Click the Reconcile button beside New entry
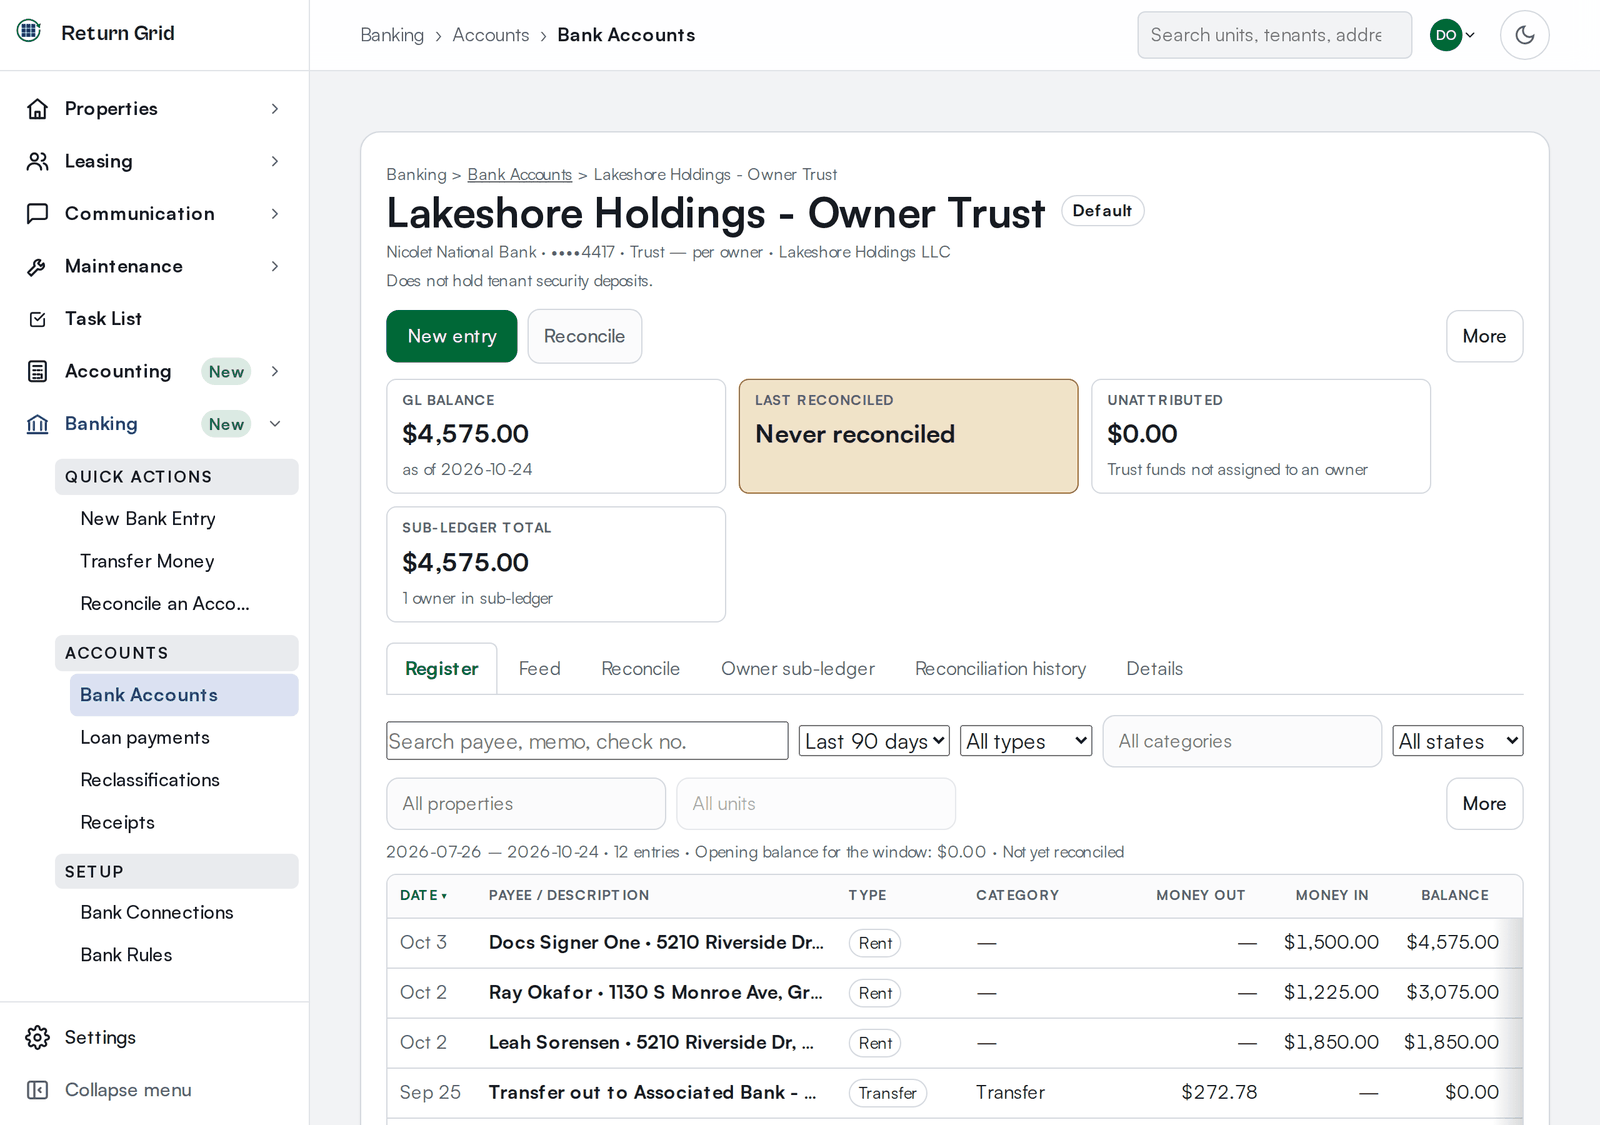 coord(585,336)
